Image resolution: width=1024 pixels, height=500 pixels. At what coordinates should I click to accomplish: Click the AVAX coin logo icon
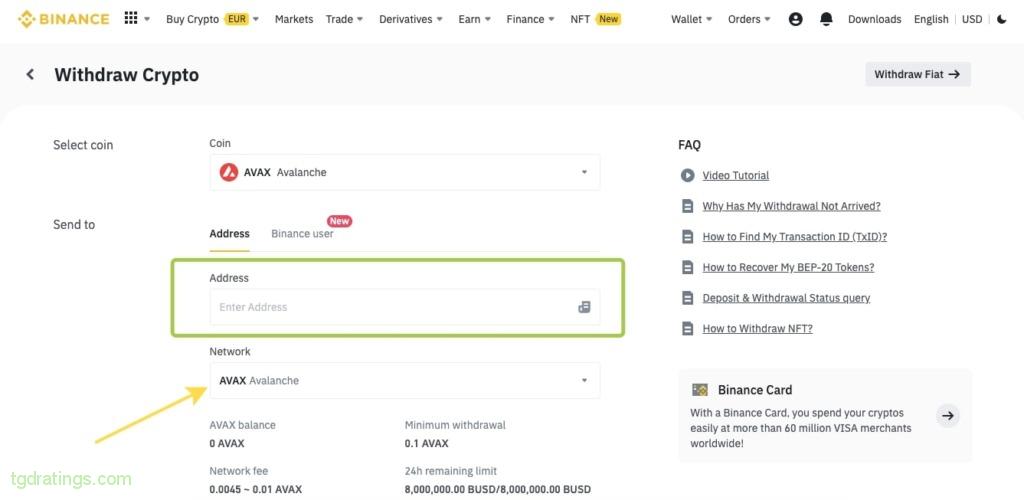tap(229, 172)
